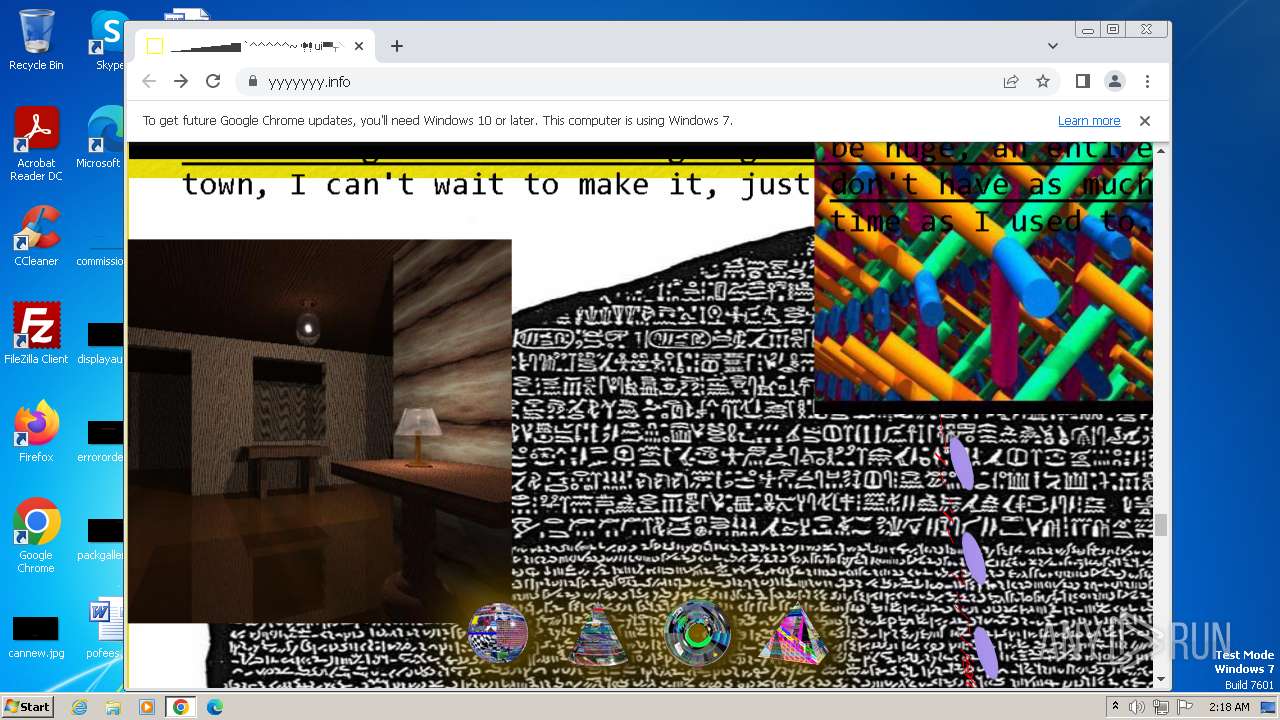The image size is (1280, 720).
Task: Open a new Chrome tab
Action: 397,46
